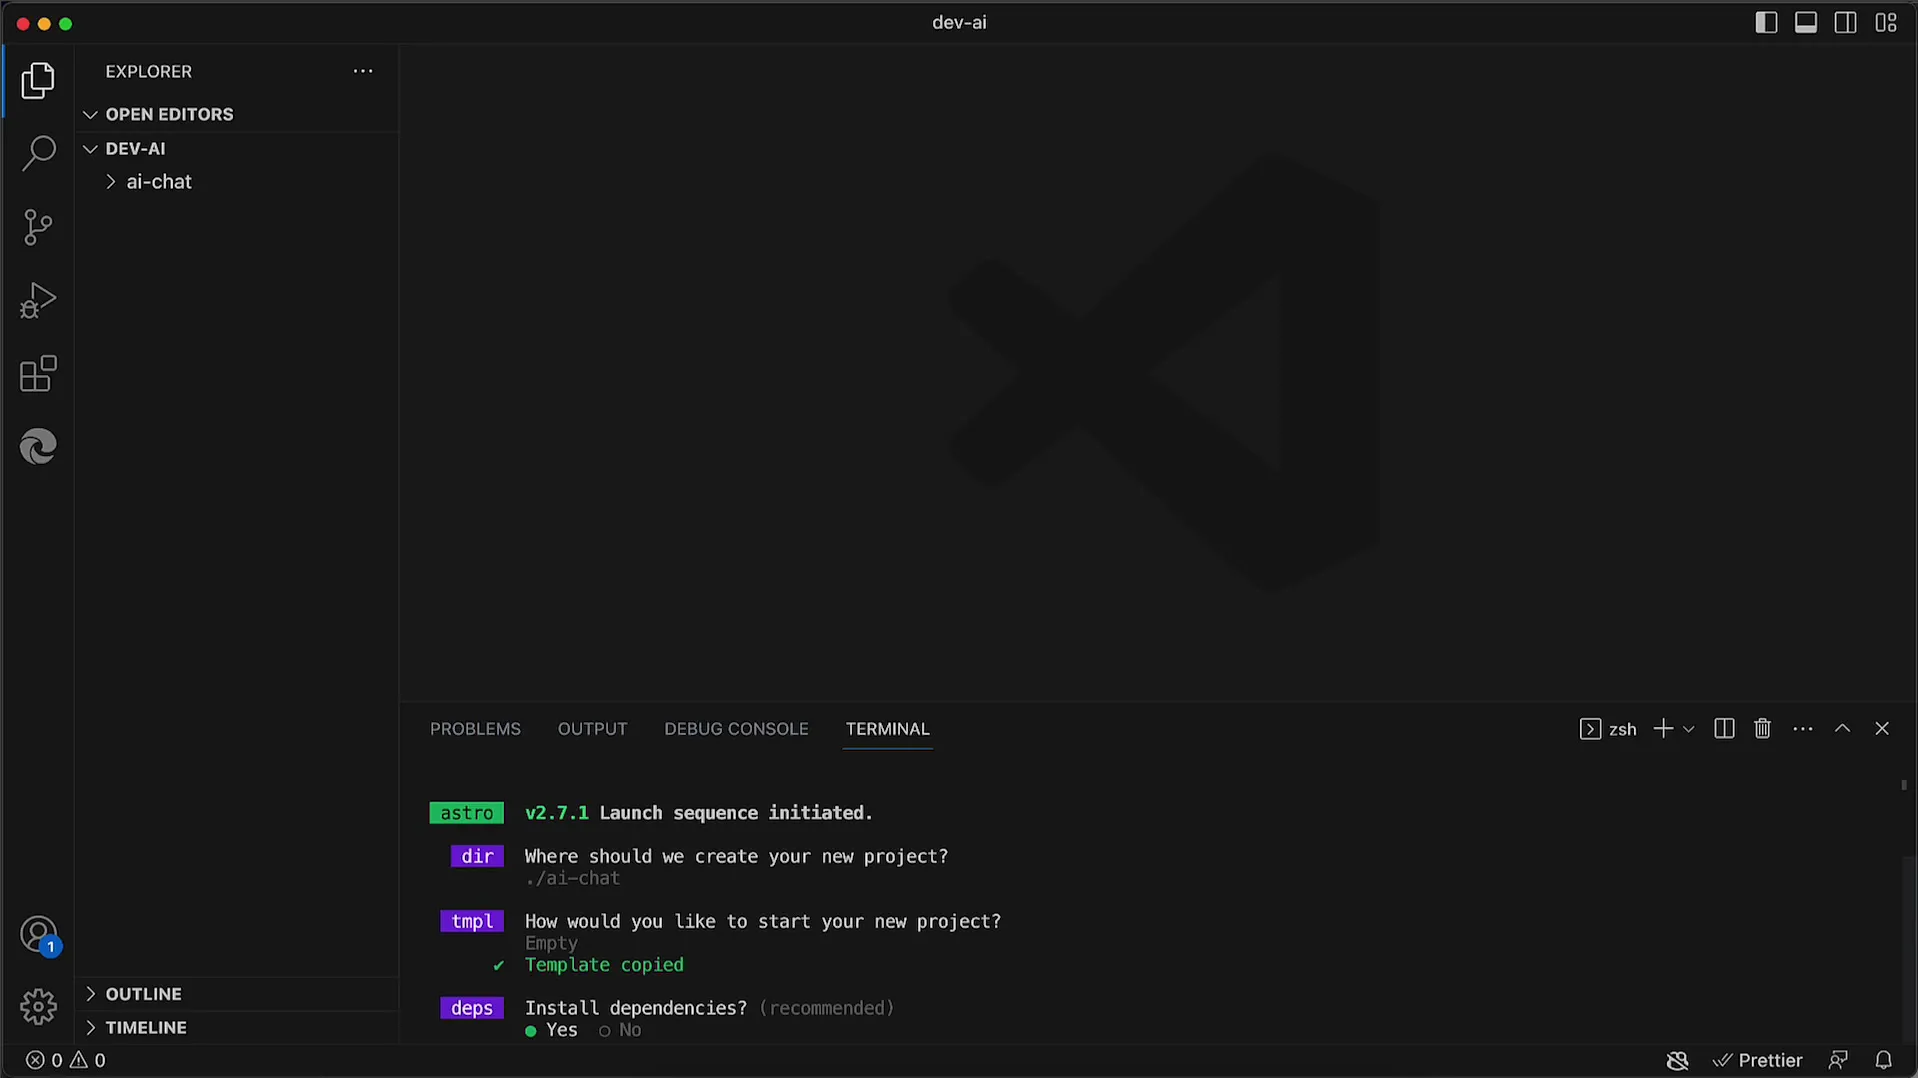Switch to the Output tab
Viewport: 1918px width, 1078px height.
click(x=592, y=729)
